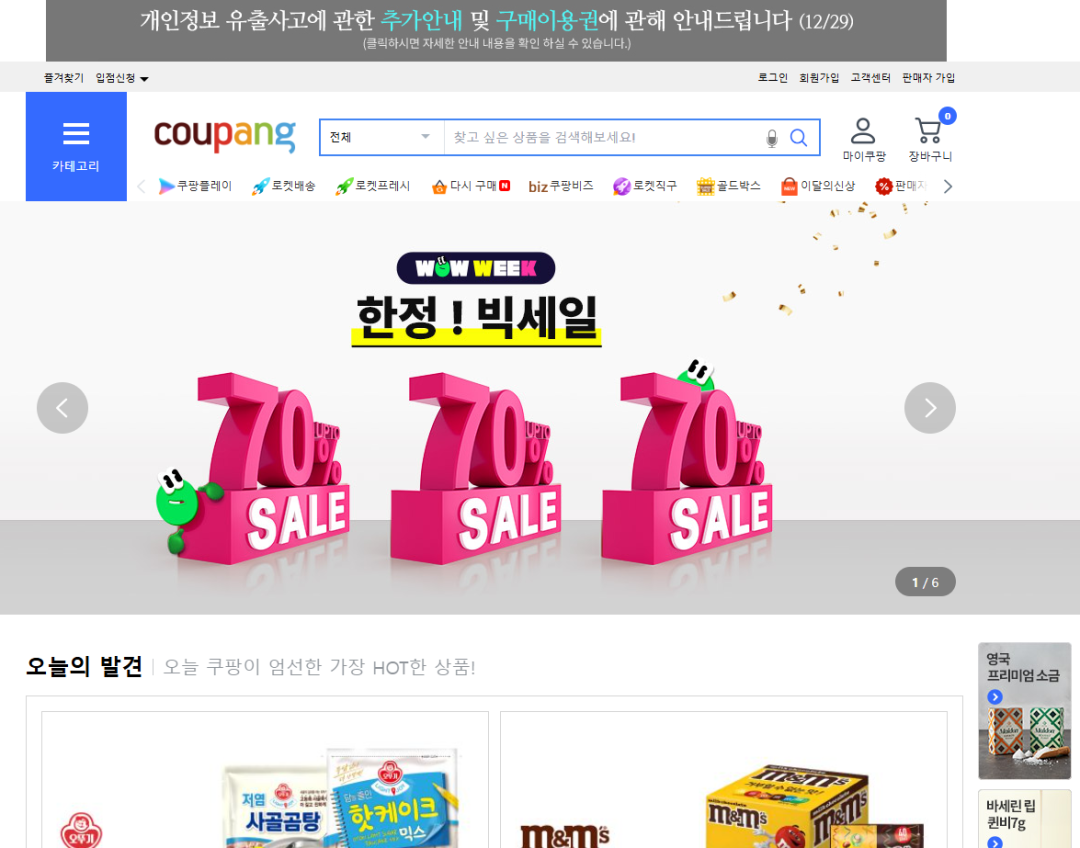Open the 장바구니 shopping cart icon
The width and height of the screenshot is (1080, 848).
(x=930, y=140)
